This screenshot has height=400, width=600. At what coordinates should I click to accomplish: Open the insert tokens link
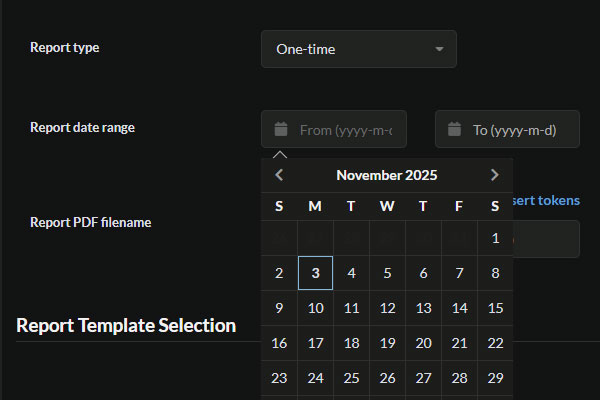pos(546,200)
